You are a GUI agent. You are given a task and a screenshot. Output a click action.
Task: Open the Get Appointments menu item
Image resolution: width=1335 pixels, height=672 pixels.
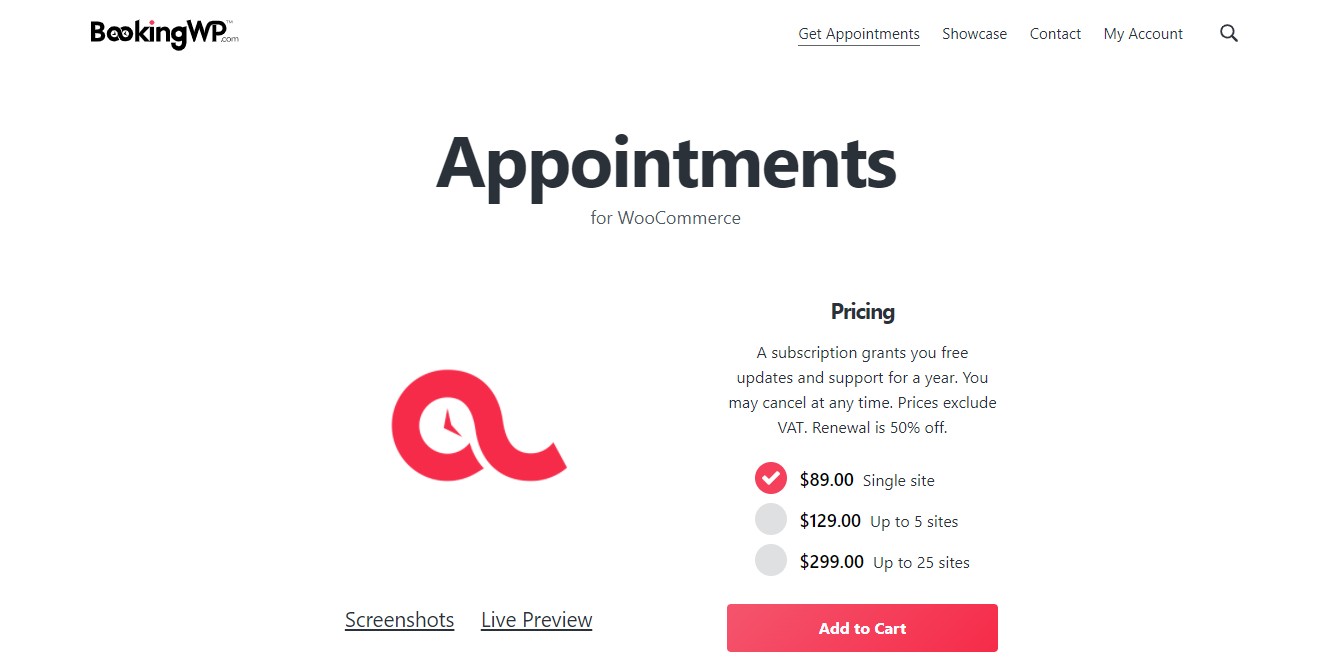pyautogui.click(x=858, y=34)
